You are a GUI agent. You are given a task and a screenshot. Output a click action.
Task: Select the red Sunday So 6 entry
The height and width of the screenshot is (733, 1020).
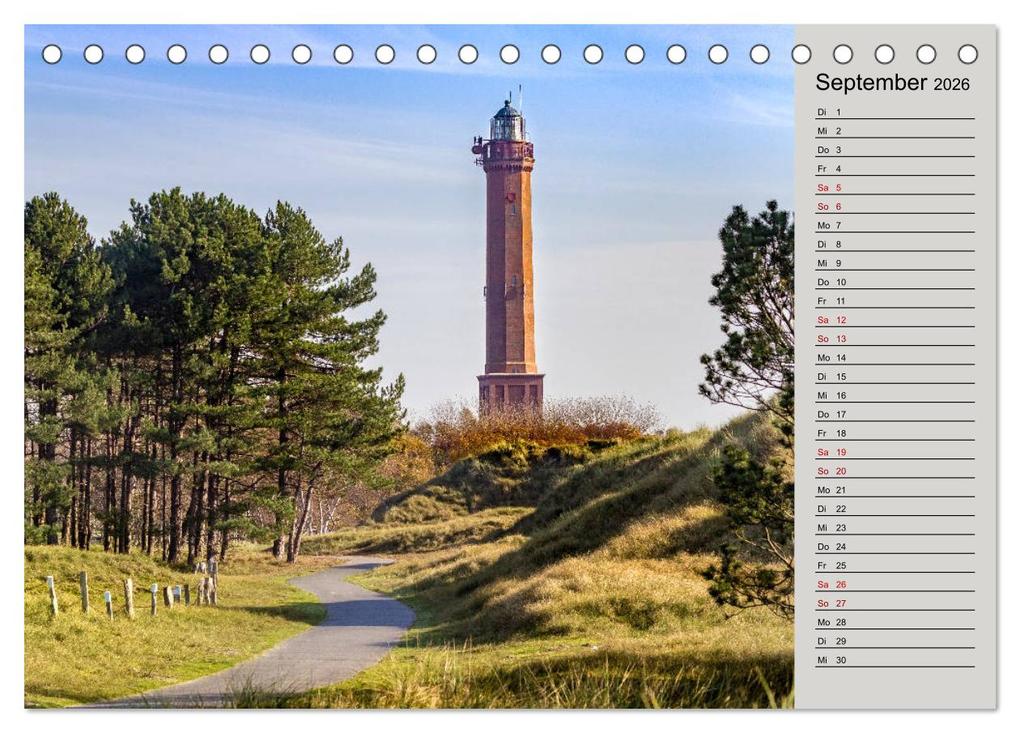(830, 206)
